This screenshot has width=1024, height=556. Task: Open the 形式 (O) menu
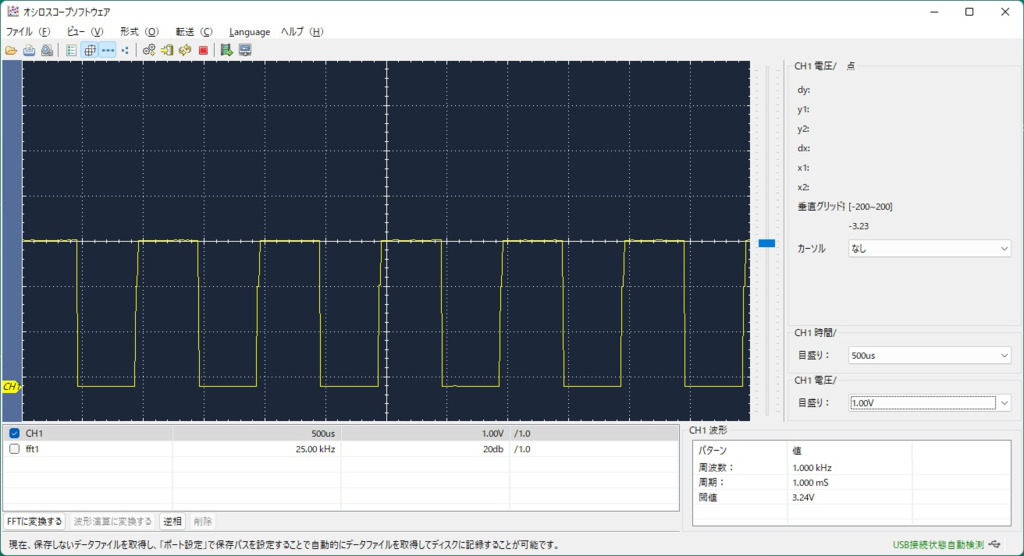(139, 31)
